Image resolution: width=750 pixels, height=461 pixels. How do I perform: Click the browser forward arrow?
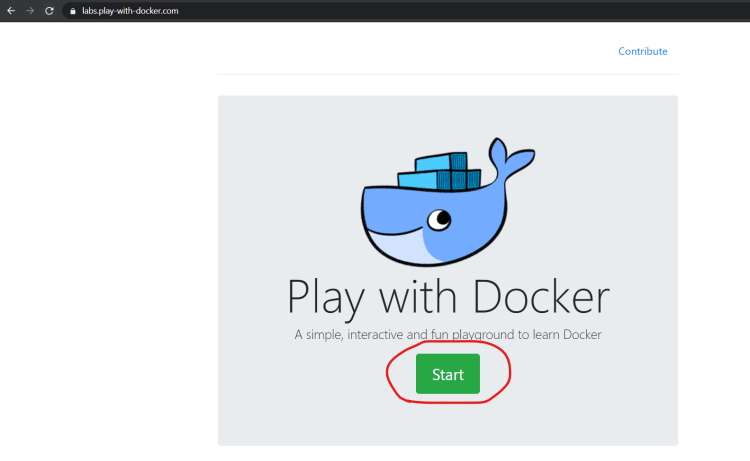(30, 11)
